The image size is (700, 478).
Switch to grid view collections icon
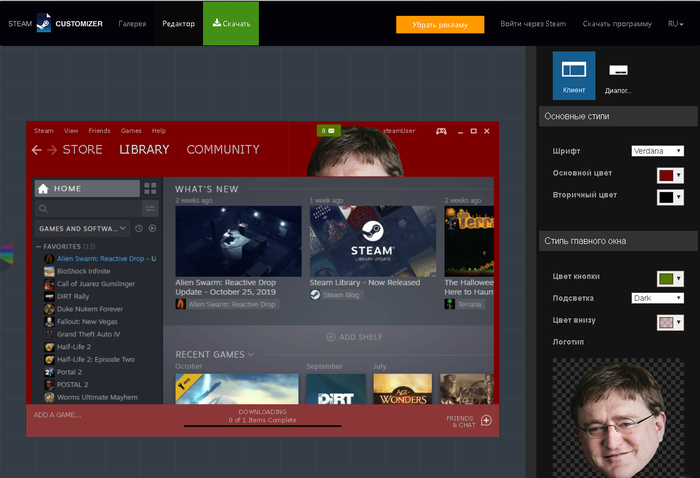pos(150,188)
